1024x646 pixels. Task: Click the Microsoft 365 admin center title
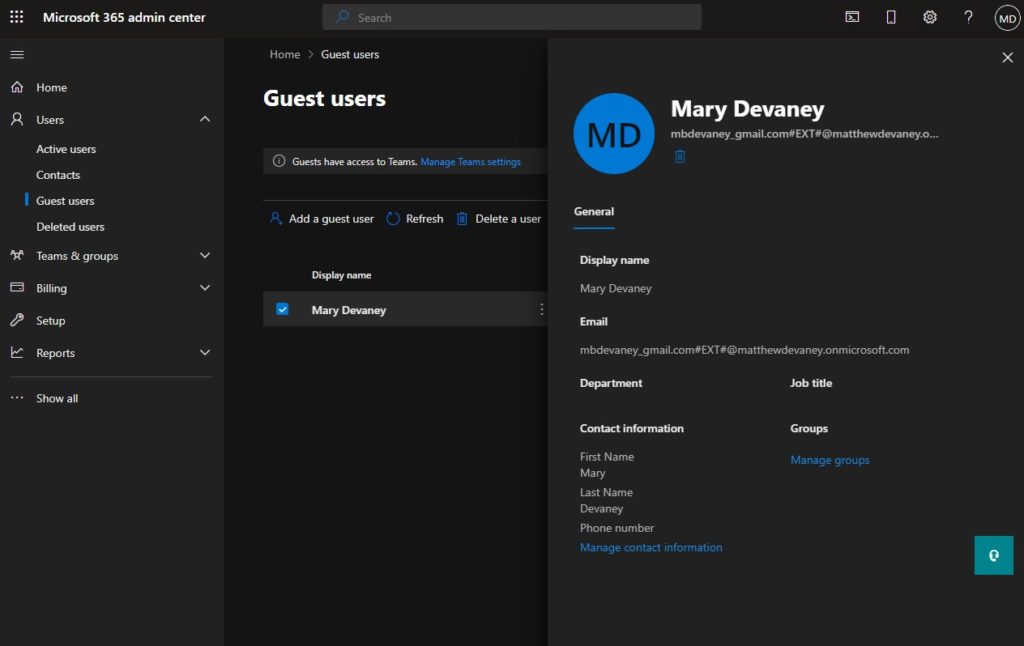click(x=124, y=18)
